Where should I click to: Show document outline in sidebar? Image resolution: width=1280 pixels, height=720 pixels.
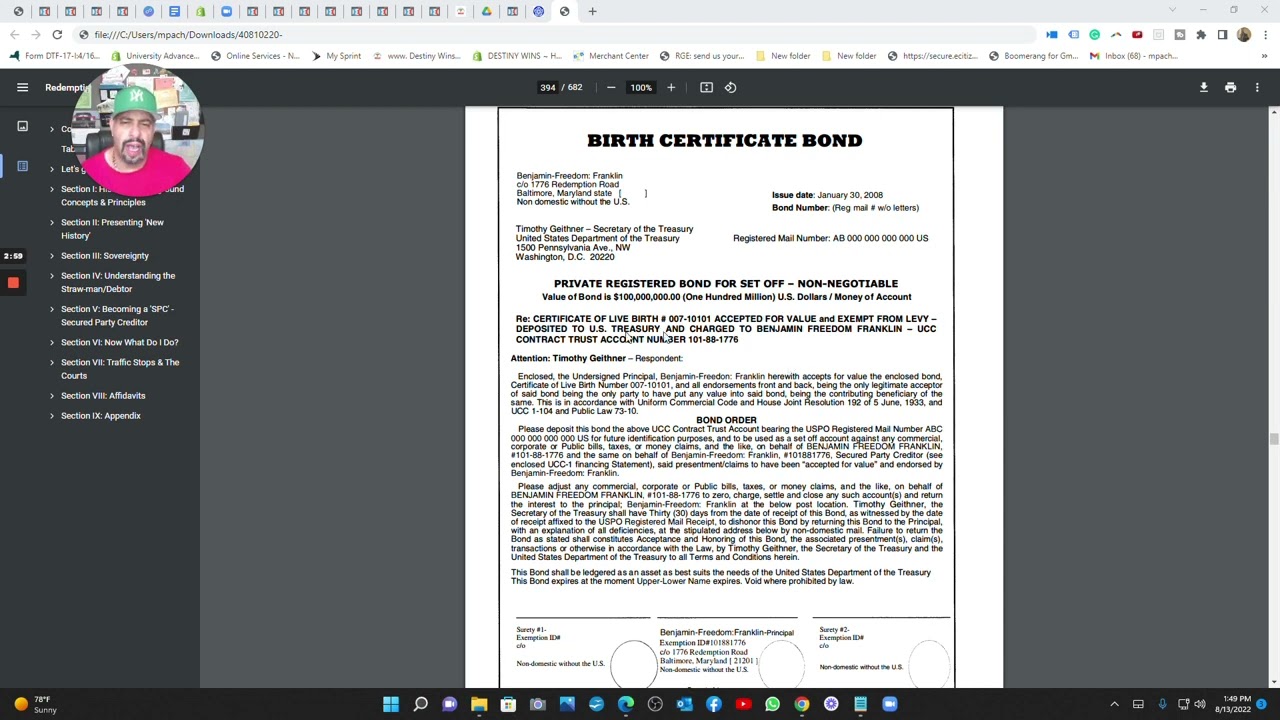click(x=22, y=166)
